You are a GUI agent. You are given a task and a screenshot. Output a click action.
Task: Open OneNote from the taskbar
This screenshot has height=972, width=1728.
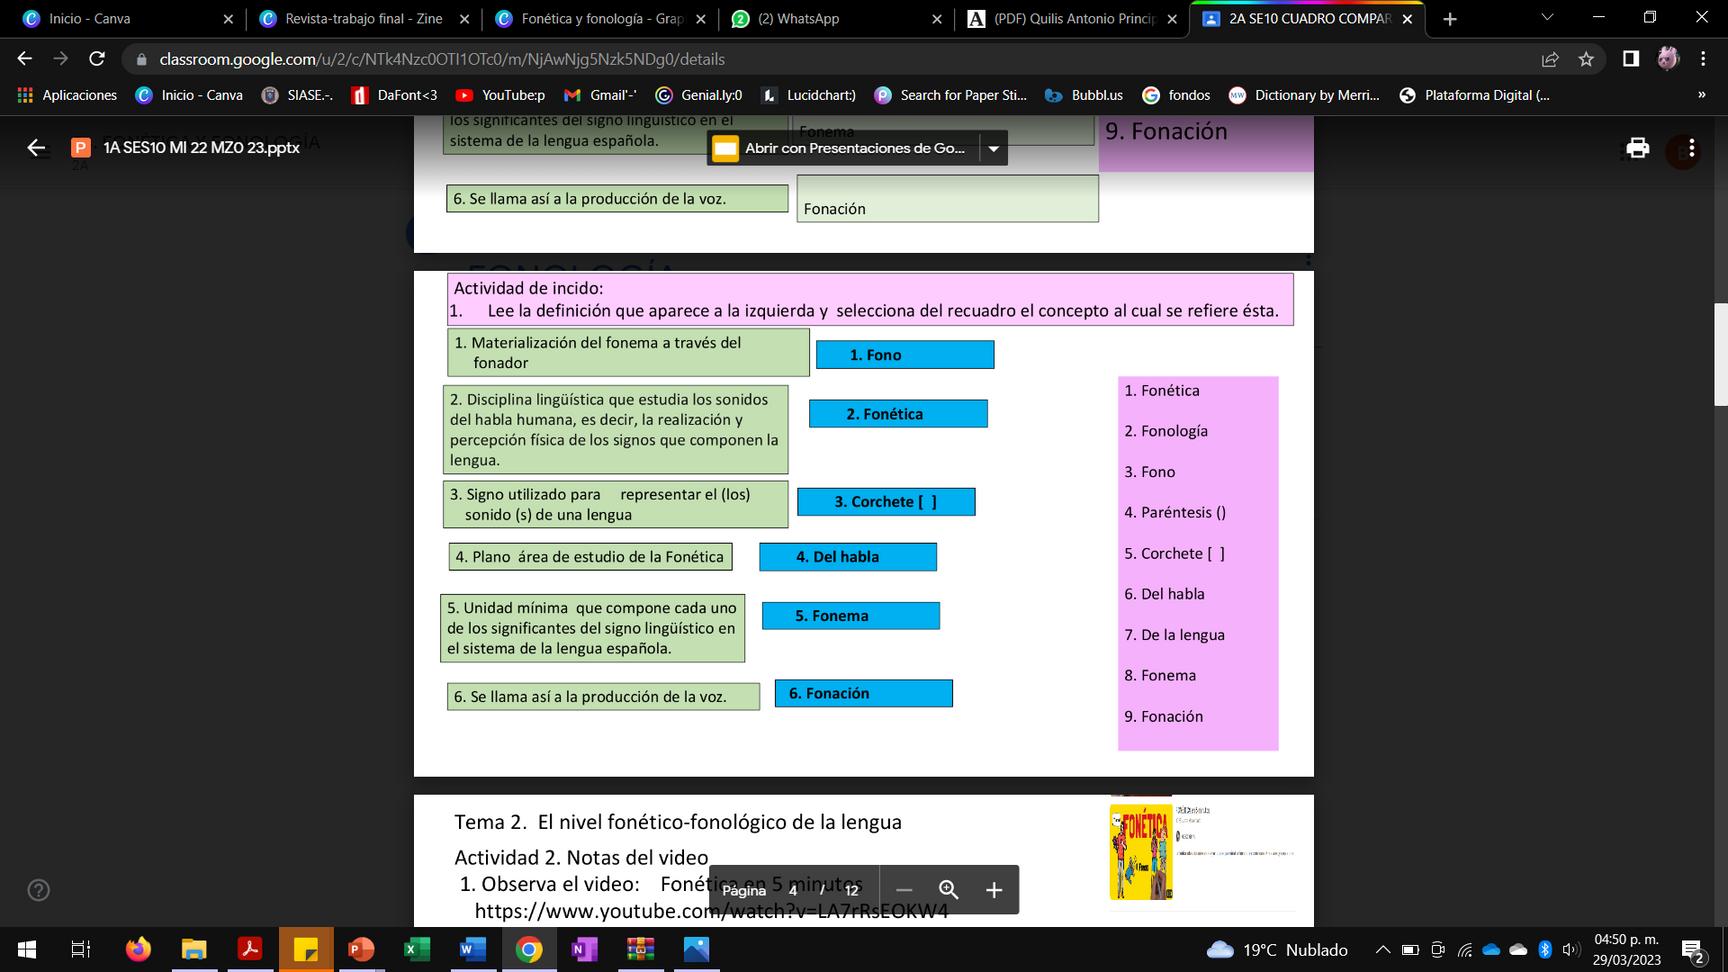584,949
